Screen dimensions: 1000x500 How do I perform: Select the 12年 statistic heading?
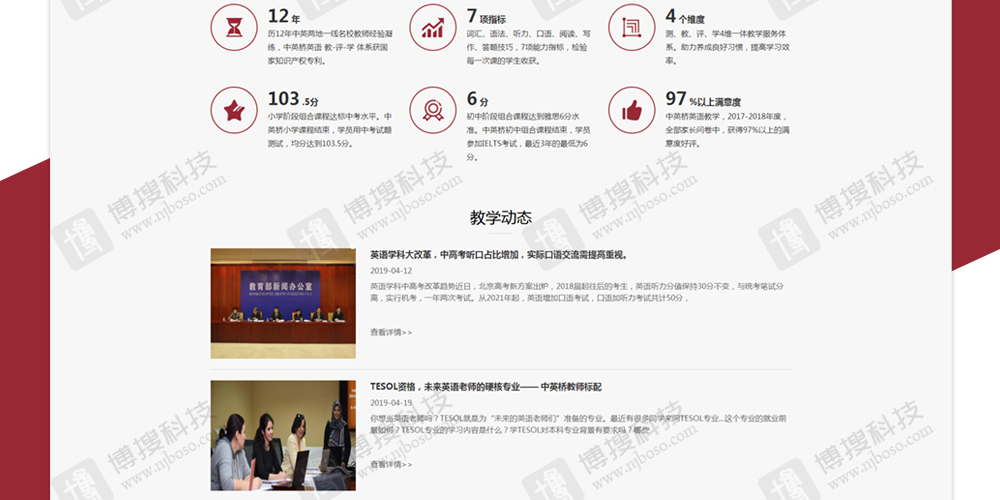tap(284, 17)
